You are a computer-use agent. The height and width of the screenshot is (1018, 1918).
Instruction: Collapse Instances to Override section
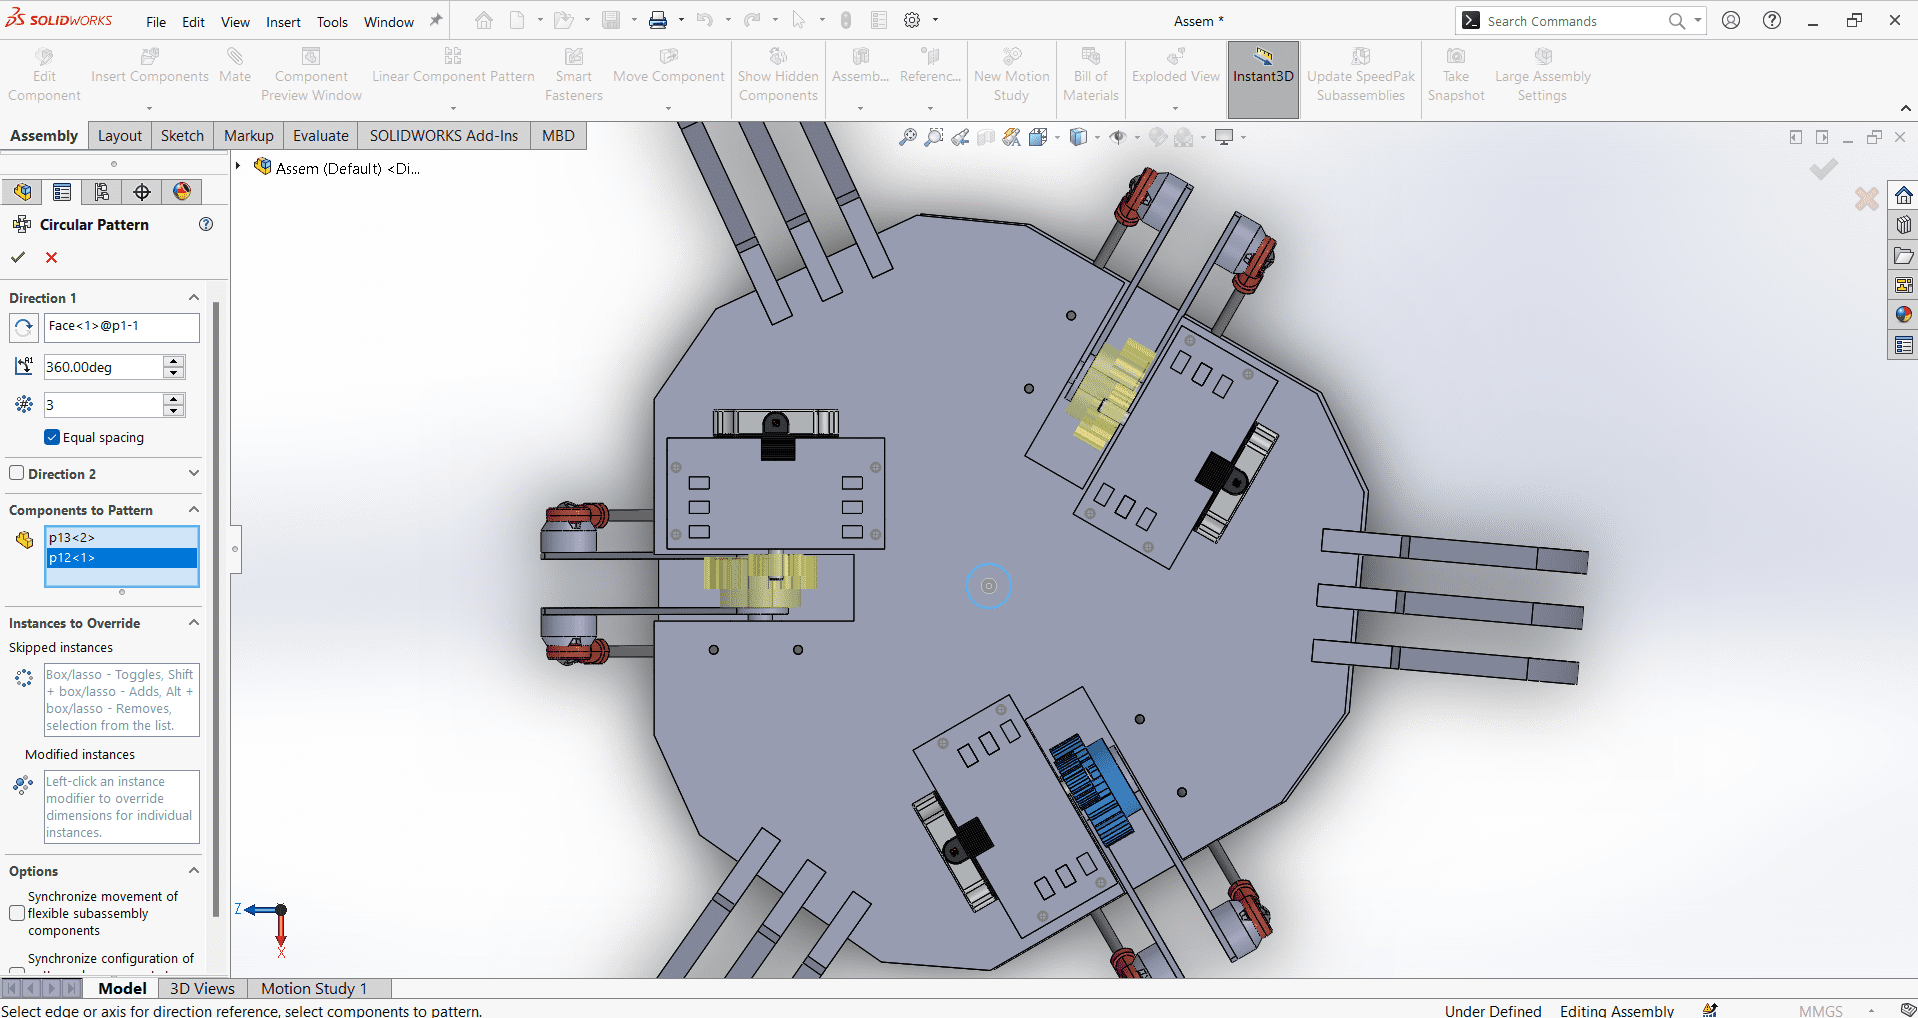(194, 622)
